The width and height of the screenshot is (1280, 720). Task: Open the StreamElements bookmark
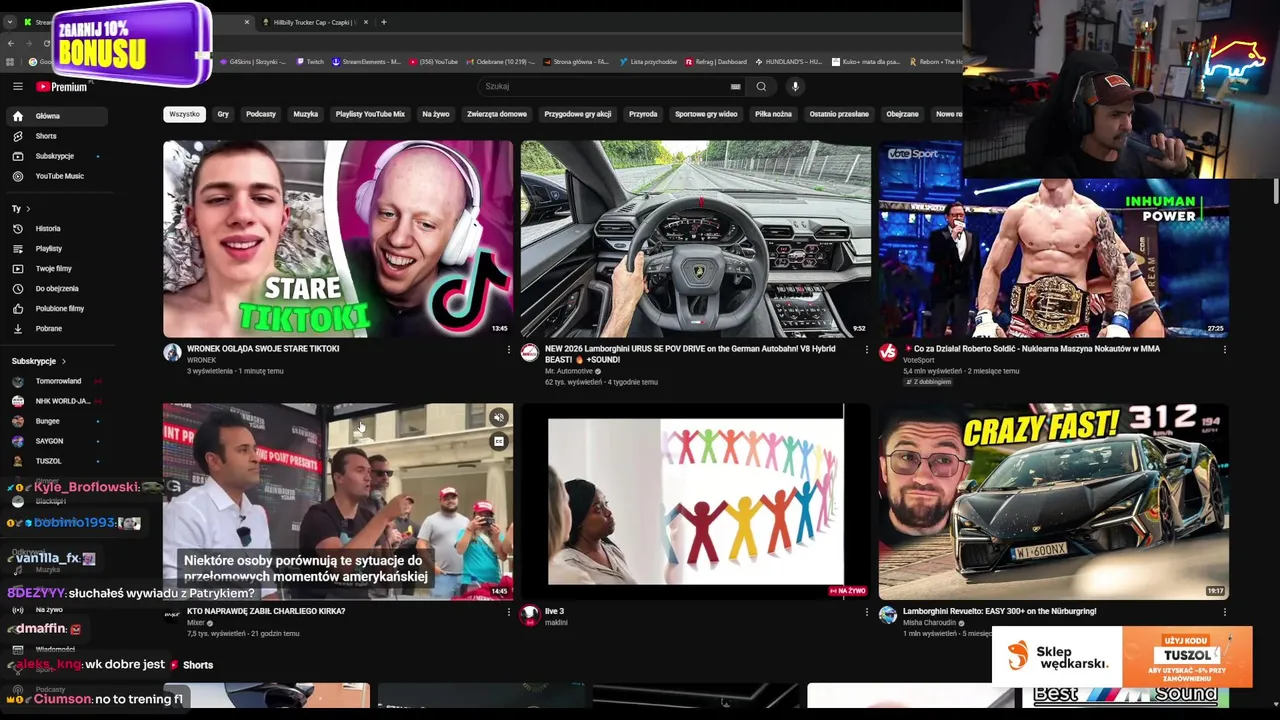tap(366, 62)
